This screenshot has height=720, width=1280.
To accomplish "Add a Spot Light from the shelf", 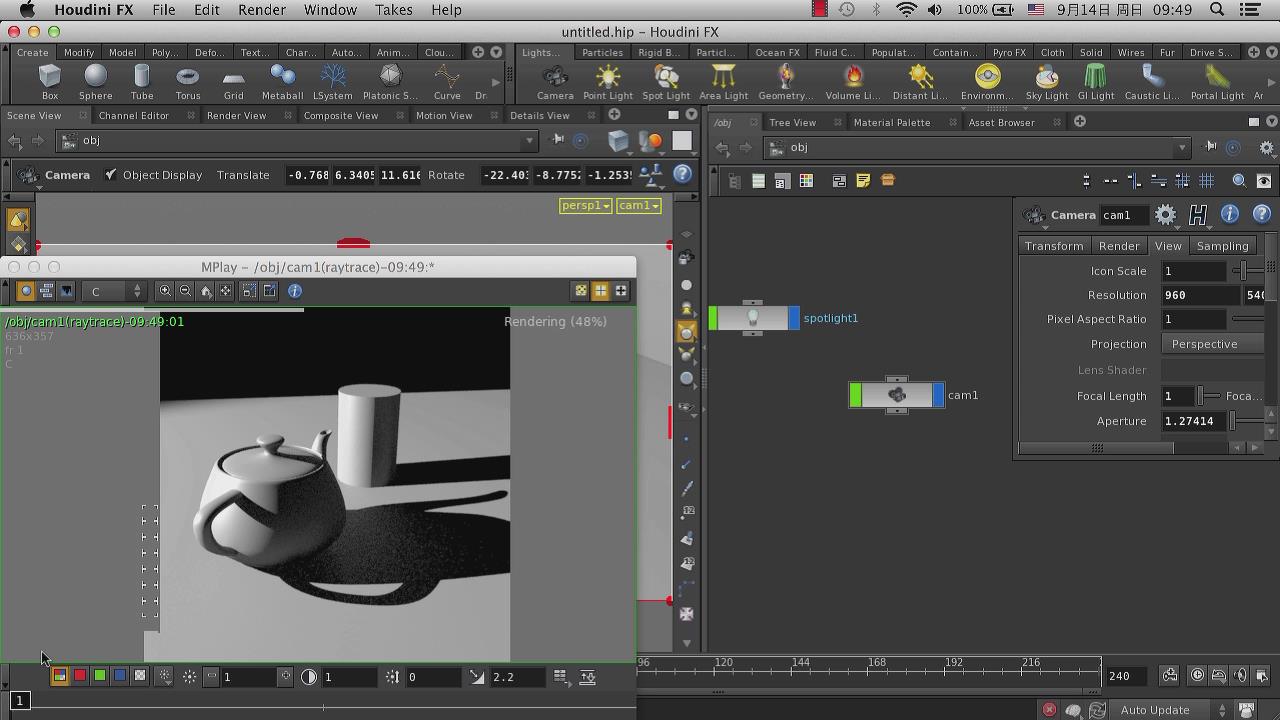I will point(666,81).
